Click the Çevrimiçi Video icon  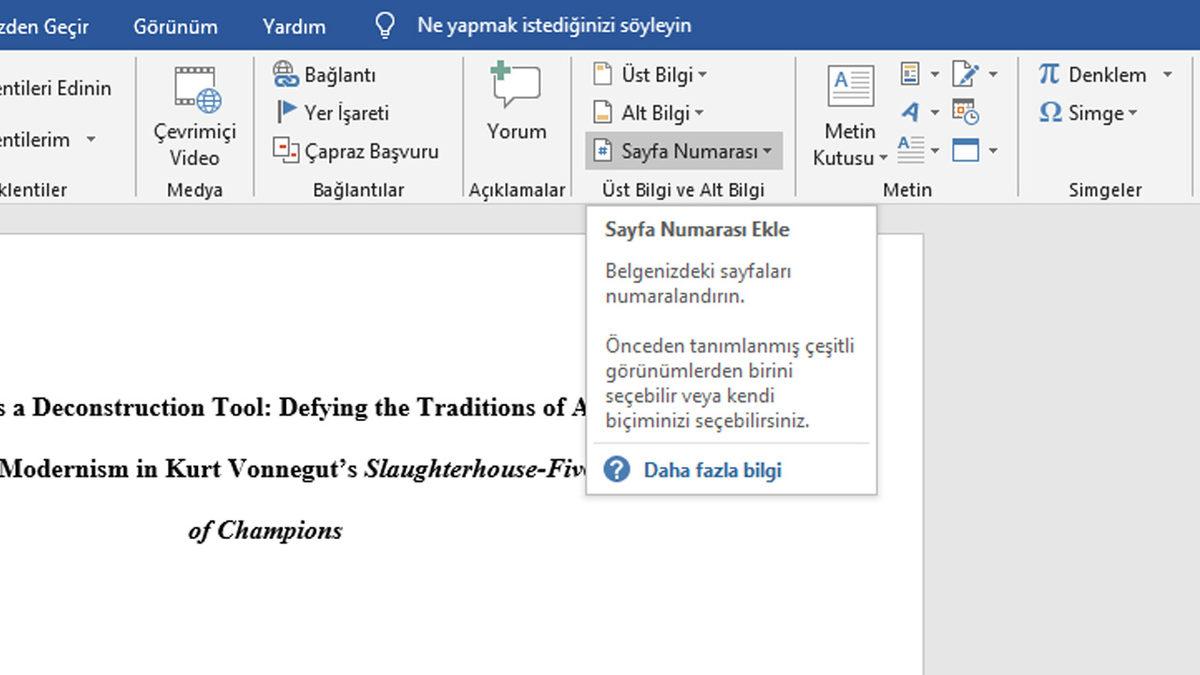(x=195, y=90)
